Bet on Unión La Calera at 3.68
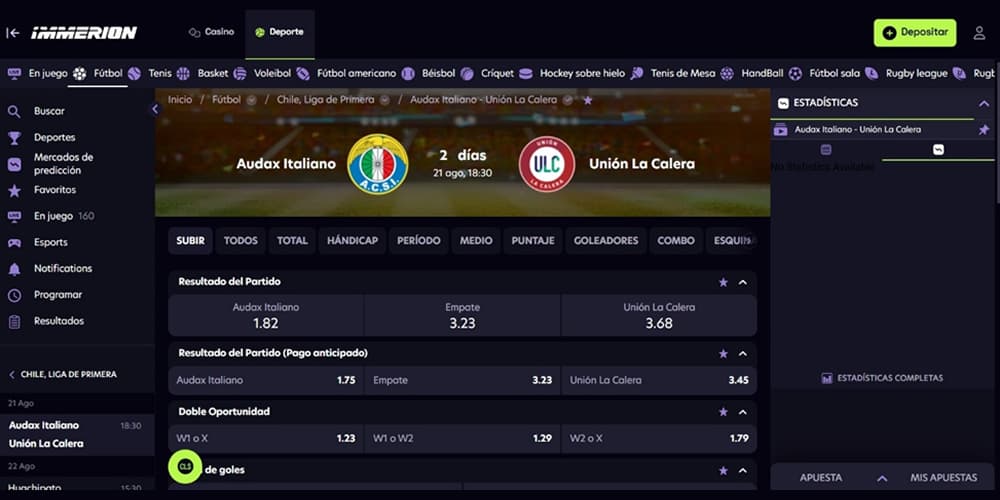 659,315
